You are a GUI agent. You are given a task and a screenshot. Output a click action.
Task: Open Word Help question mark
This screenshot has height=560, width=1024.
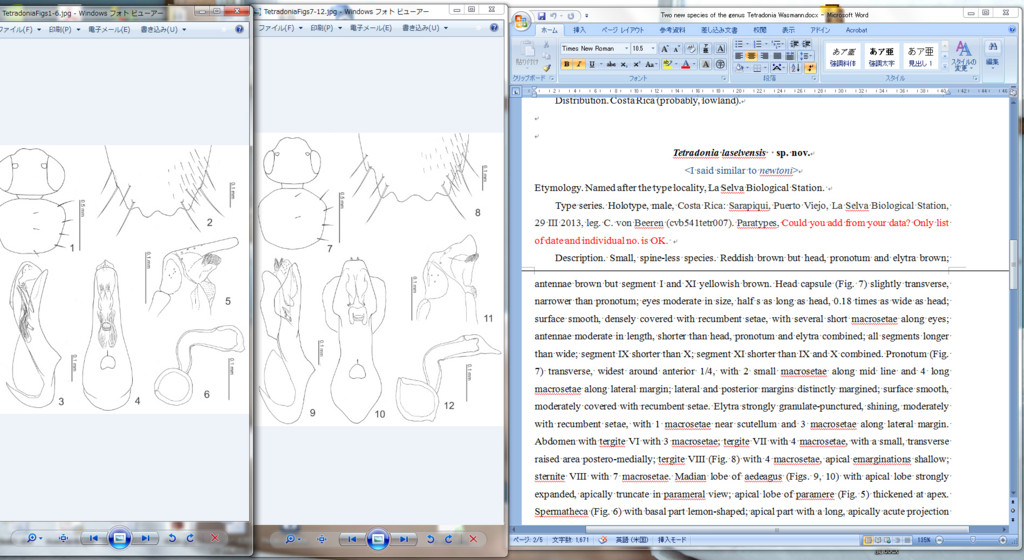tap(1013, 29)
